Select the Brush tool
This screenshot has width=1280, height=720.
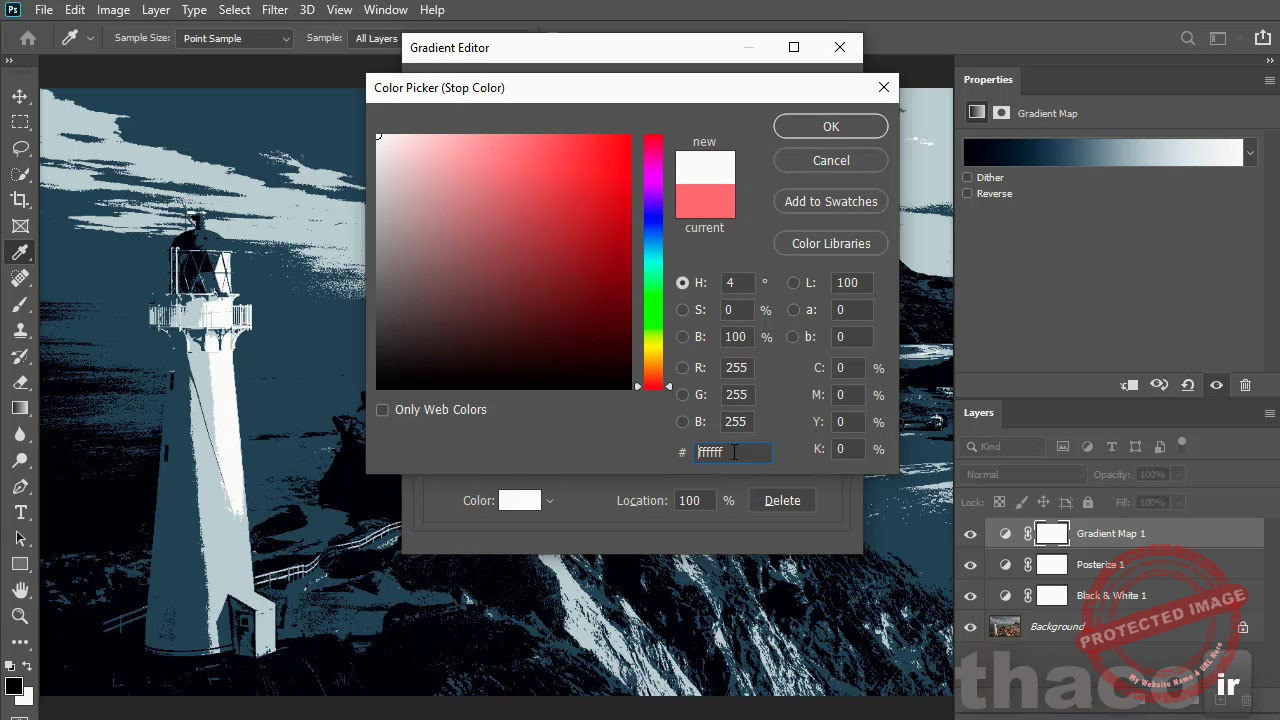tap(21, 304)
